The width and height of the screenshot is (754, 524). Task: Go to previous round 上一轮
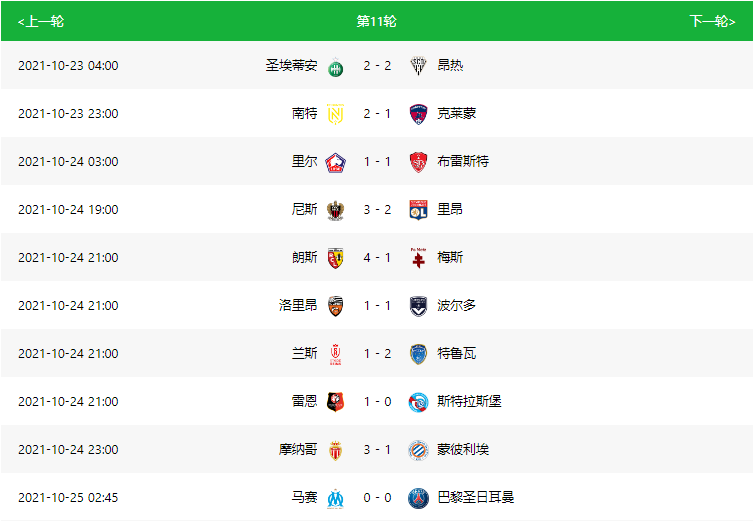tap(41, 22)
